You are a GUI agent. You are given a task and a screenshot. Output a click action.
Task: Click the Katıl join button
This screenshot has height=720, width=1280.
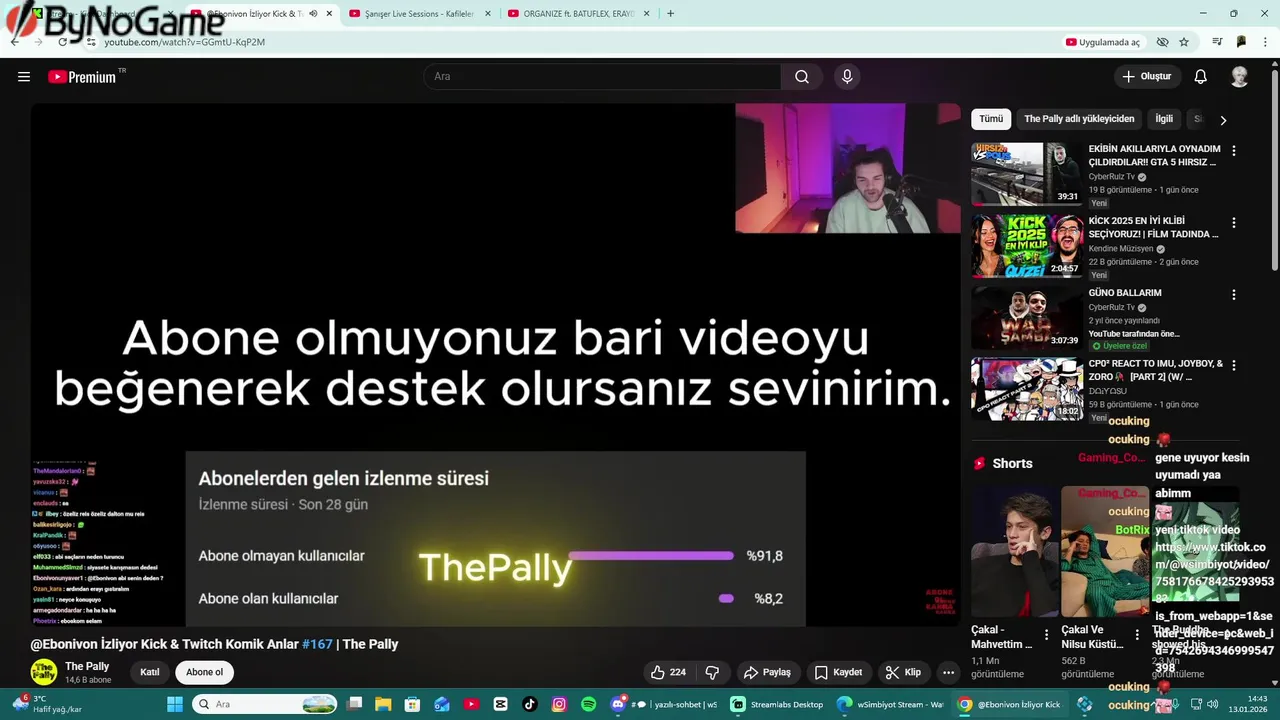point(149,672)
